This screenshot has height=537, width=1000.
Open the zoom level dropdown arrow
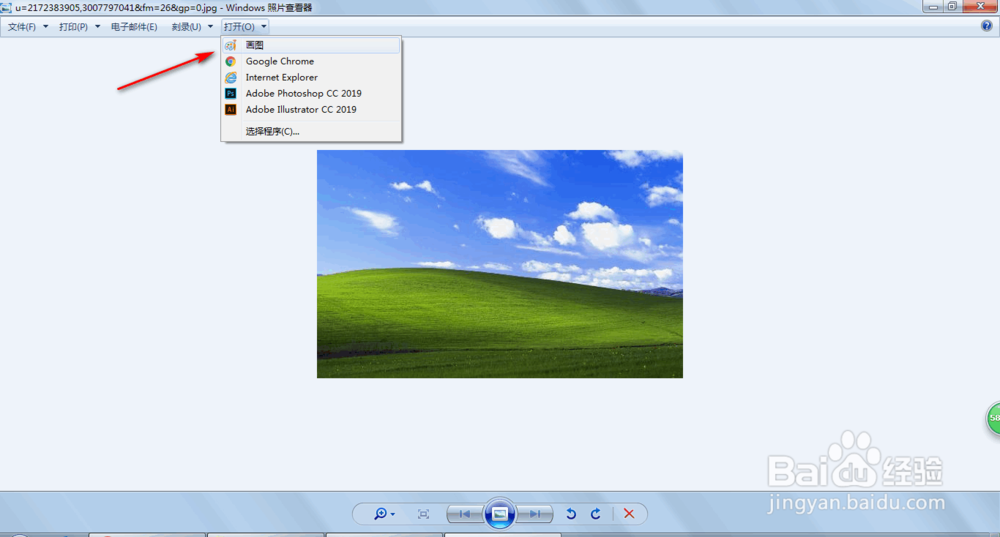coord(393,514)
